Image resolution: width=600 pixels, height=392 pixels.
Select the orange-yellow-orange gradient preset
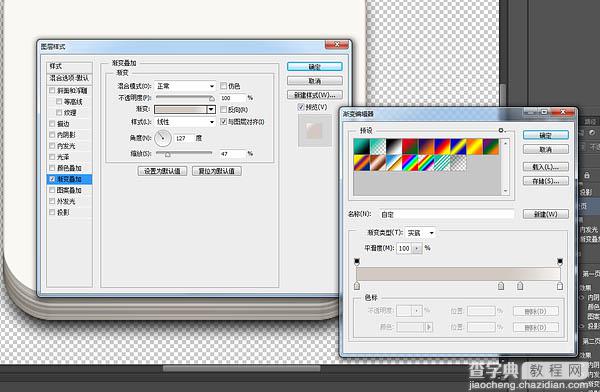[474, 147]
